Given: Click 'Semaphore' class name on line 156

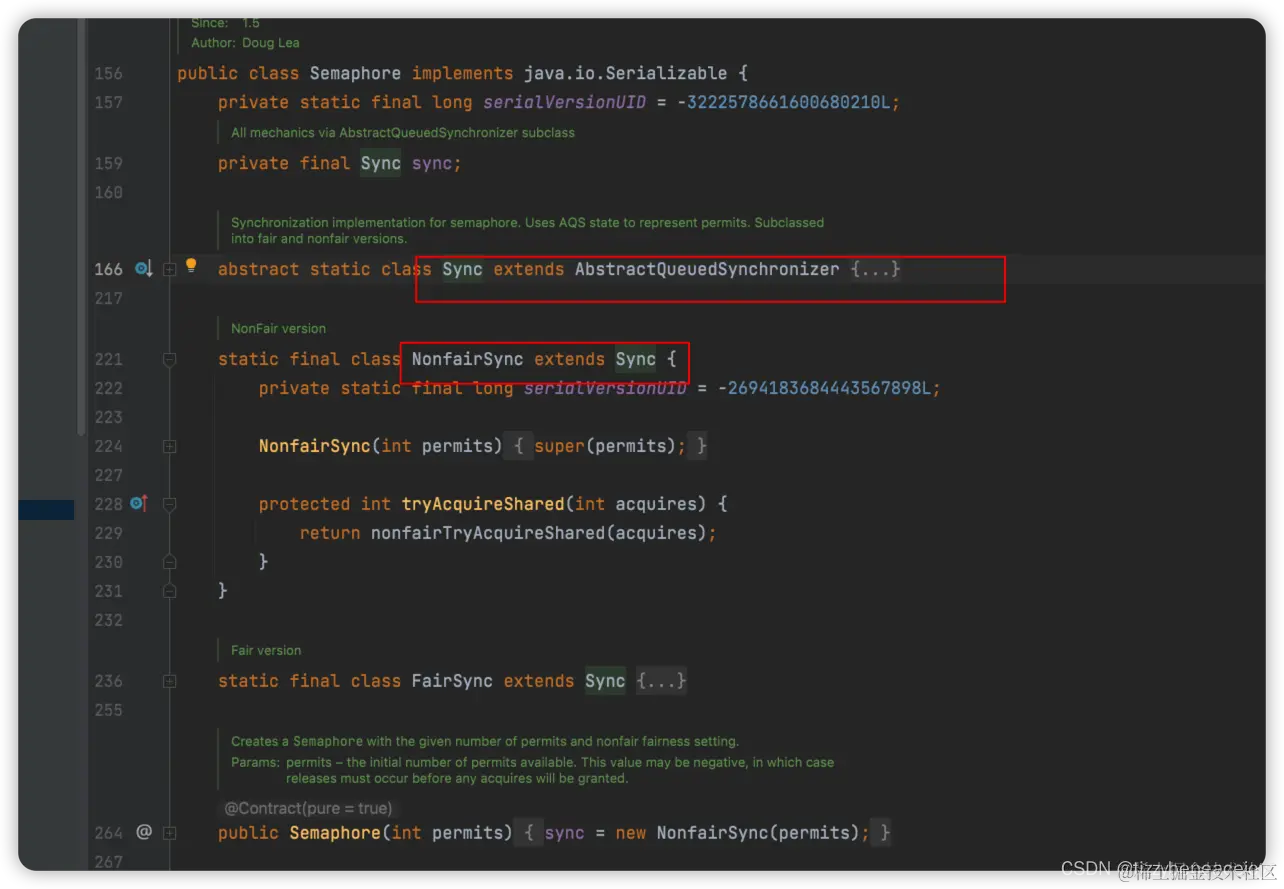Looking at the screenshot, I should 355,73.
